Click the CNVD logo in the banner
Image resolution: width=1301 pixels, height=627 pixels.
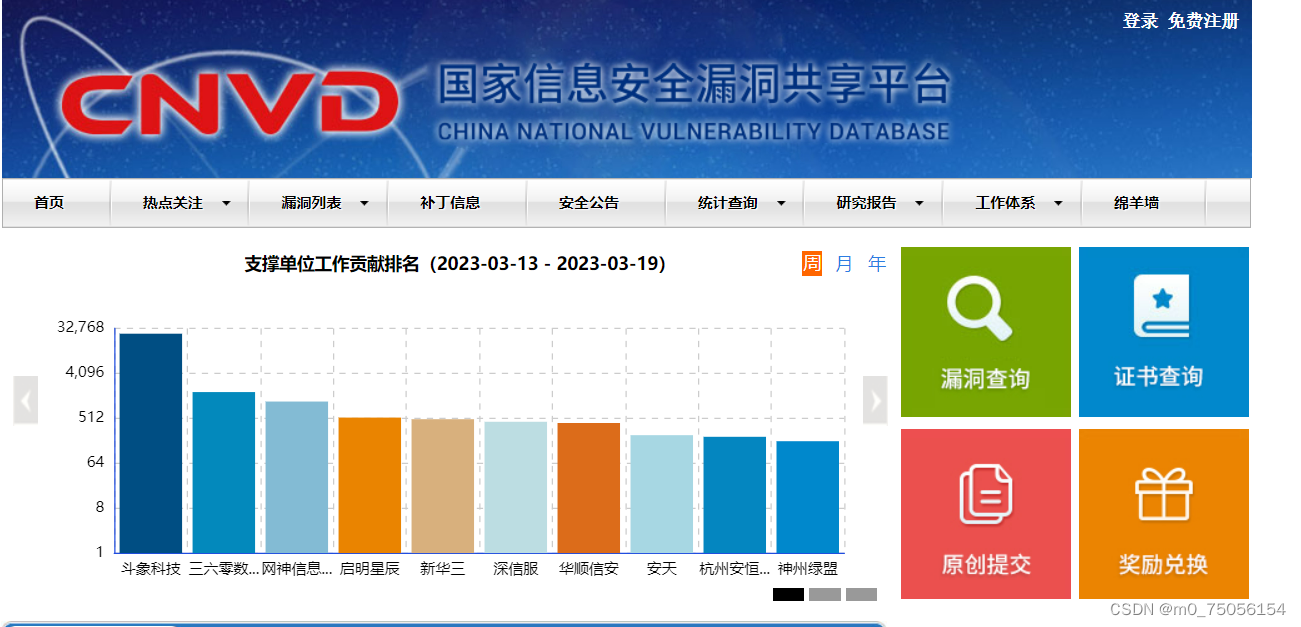click(x=229, y=103)
